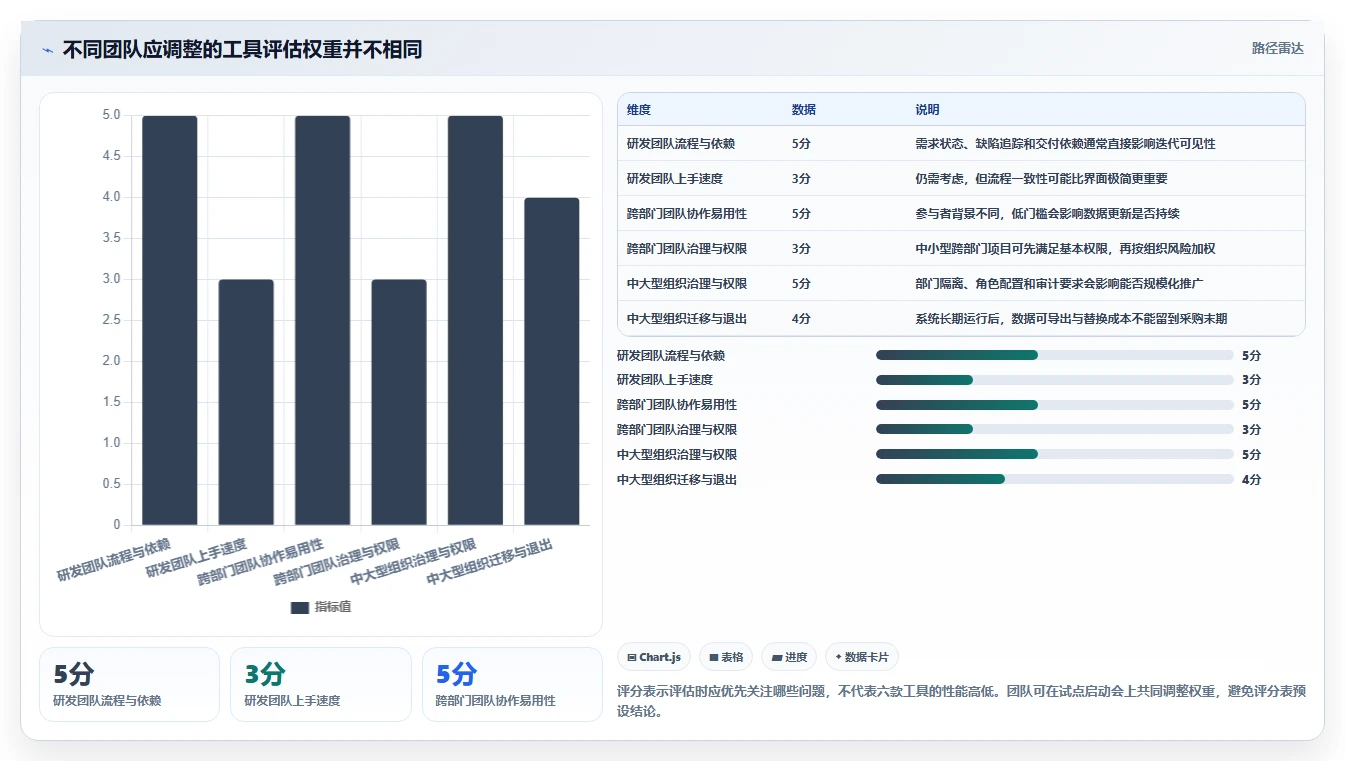The height and width of the screenshot is (761, 1345).
Task: Click the 4分 value in table
Action: 801,319
